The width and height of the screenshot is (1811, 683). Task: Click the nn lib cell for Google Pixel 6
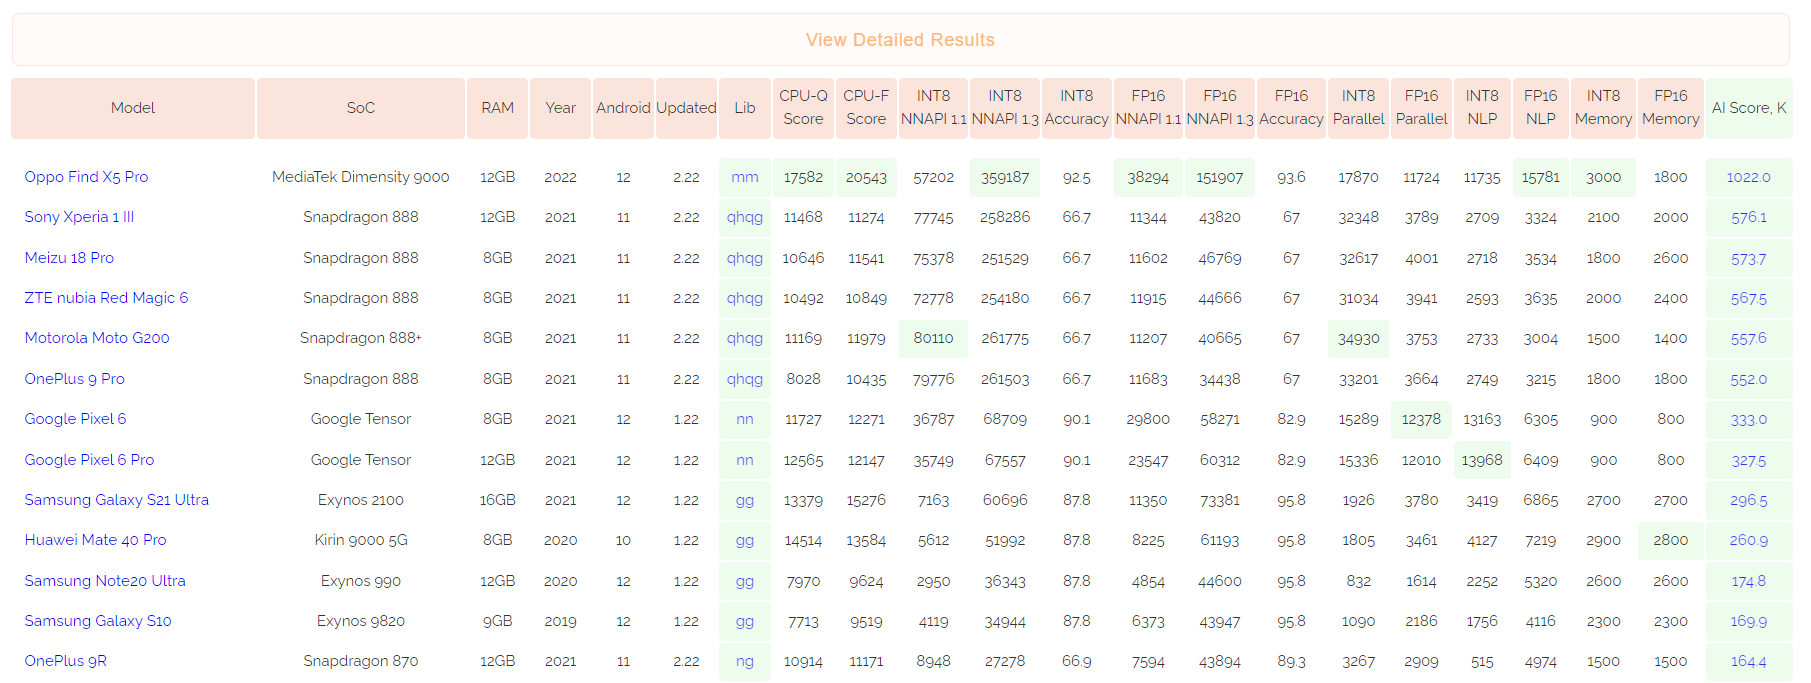[x=745, y=419]
